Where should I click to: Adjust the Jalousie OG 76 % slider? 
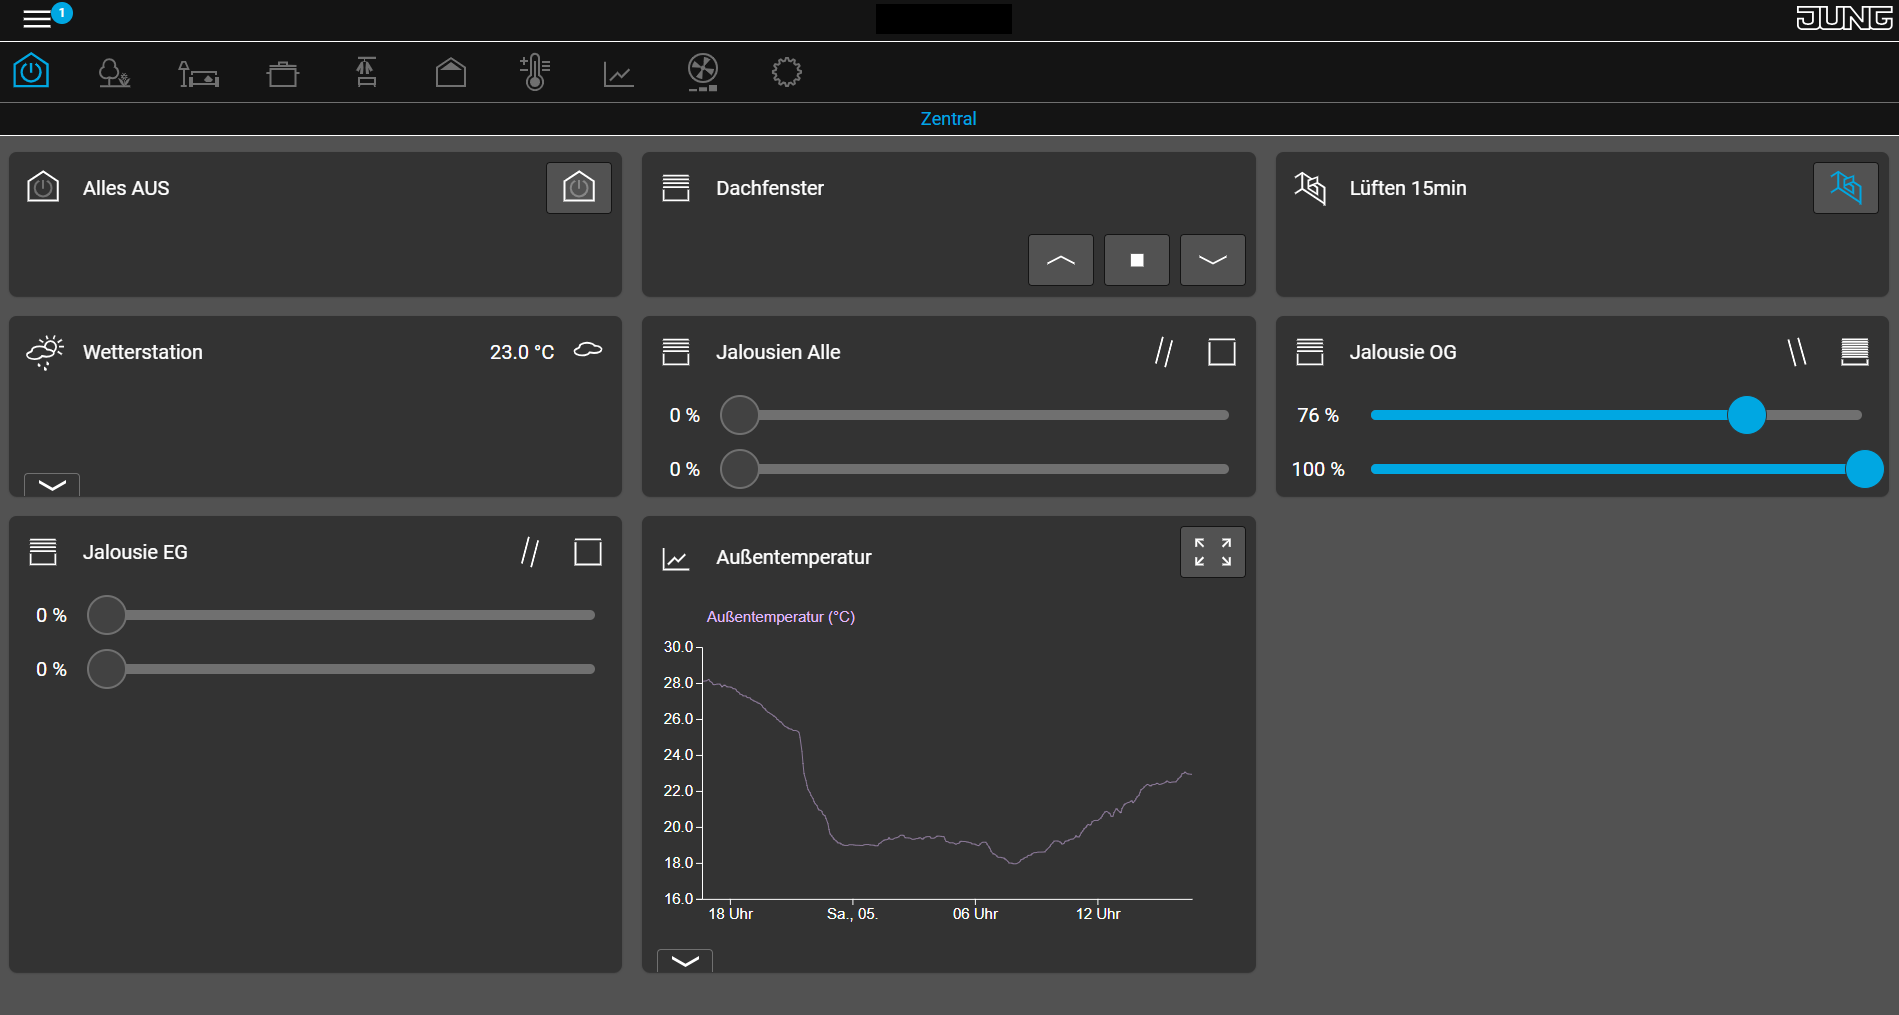[1616, 415]
